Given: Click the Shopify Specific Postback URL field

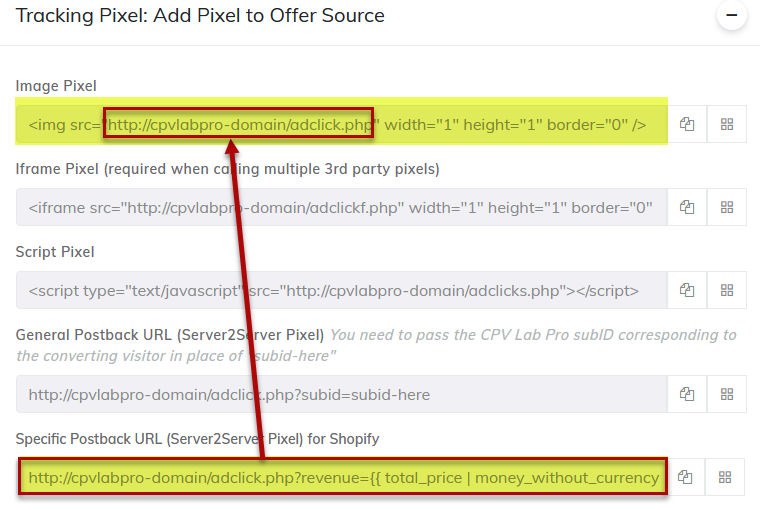Looking at the screenshot, I should [x=343, y=477].
